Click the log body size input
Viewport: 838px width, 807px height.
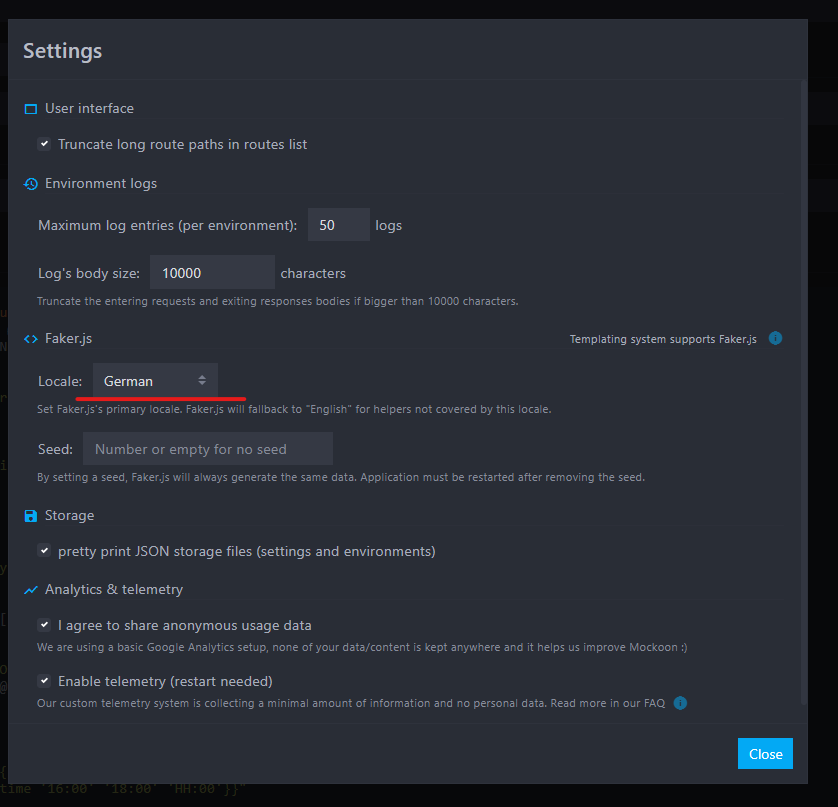pyautogui.click(x=211, y=271)
